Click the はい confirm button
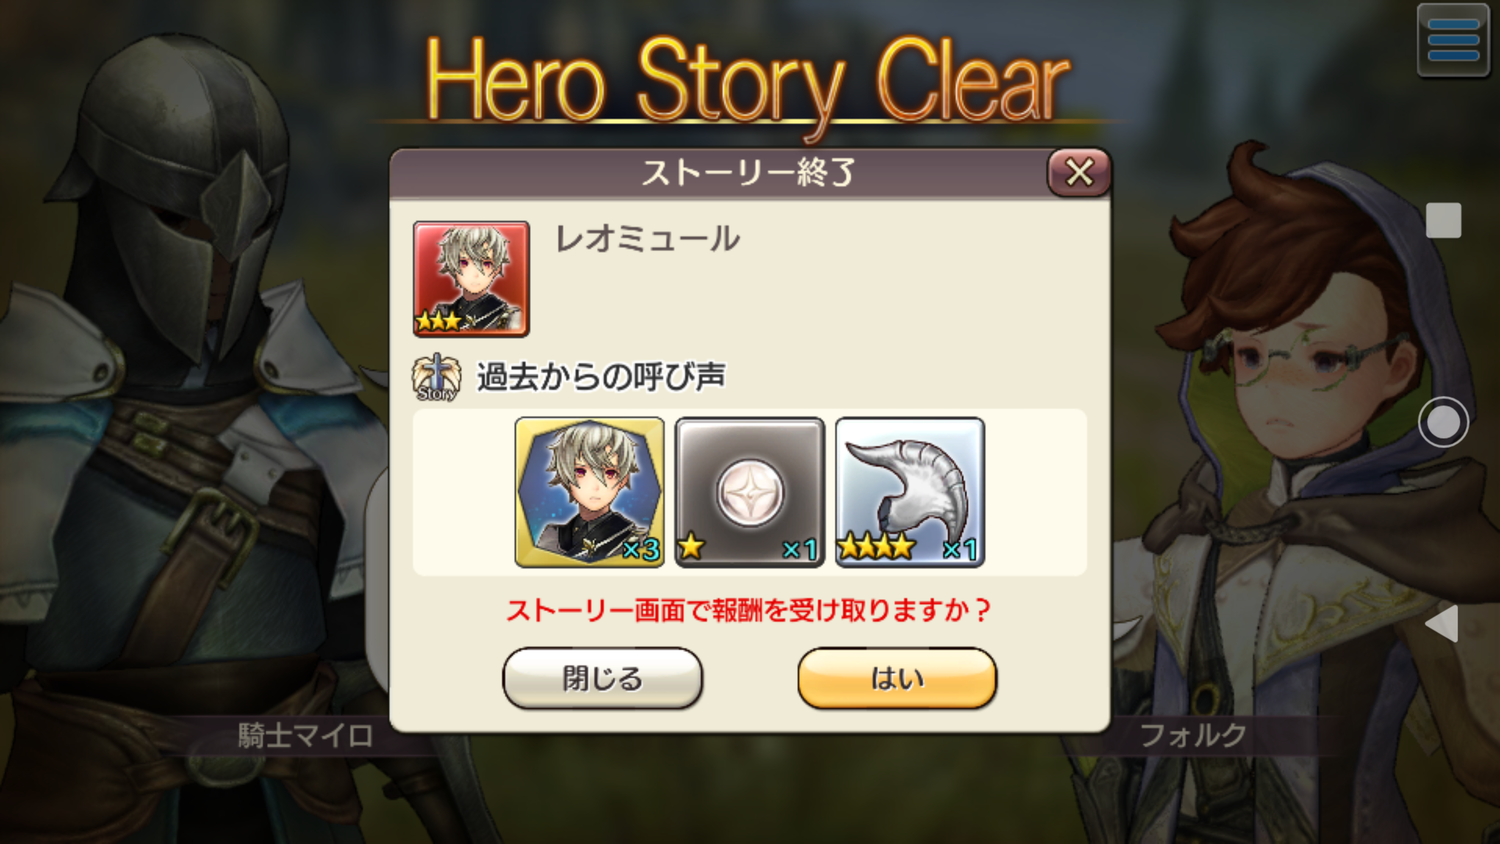 click(x=897, y=678)
